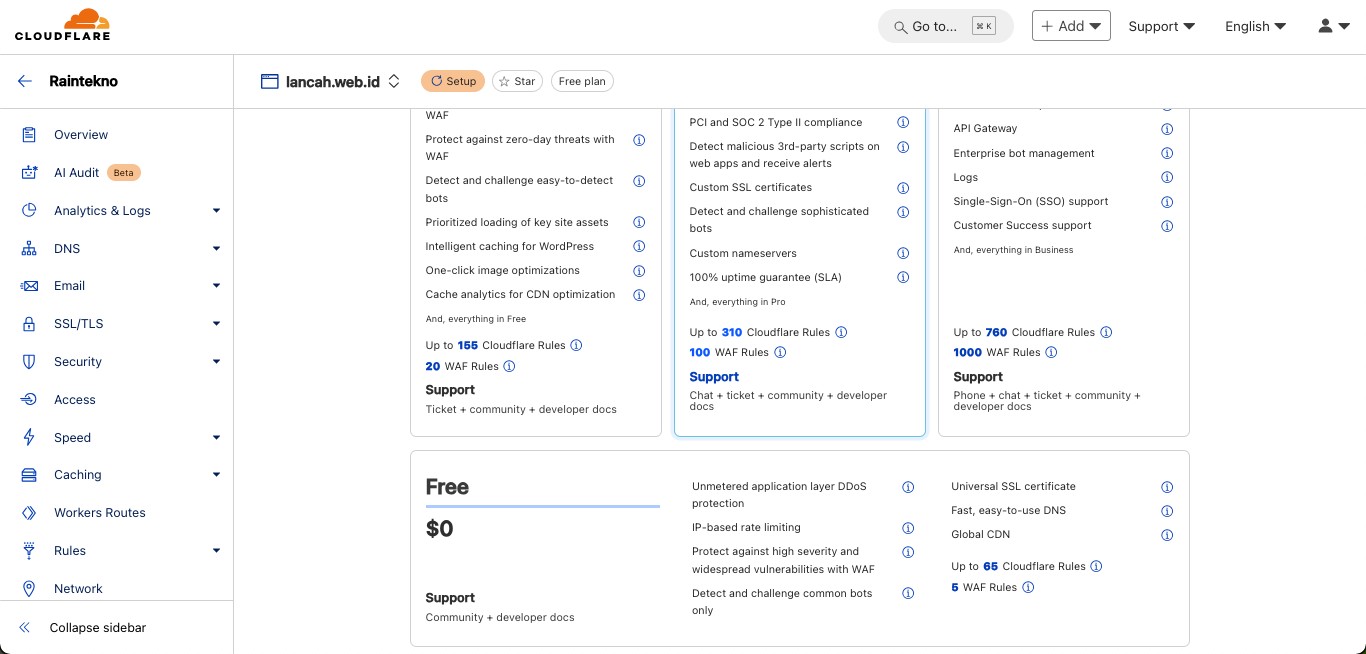1366x654 pixels.
Task: Click info icon for IP-based rate limiting
Action: click(x=908, y=528)
